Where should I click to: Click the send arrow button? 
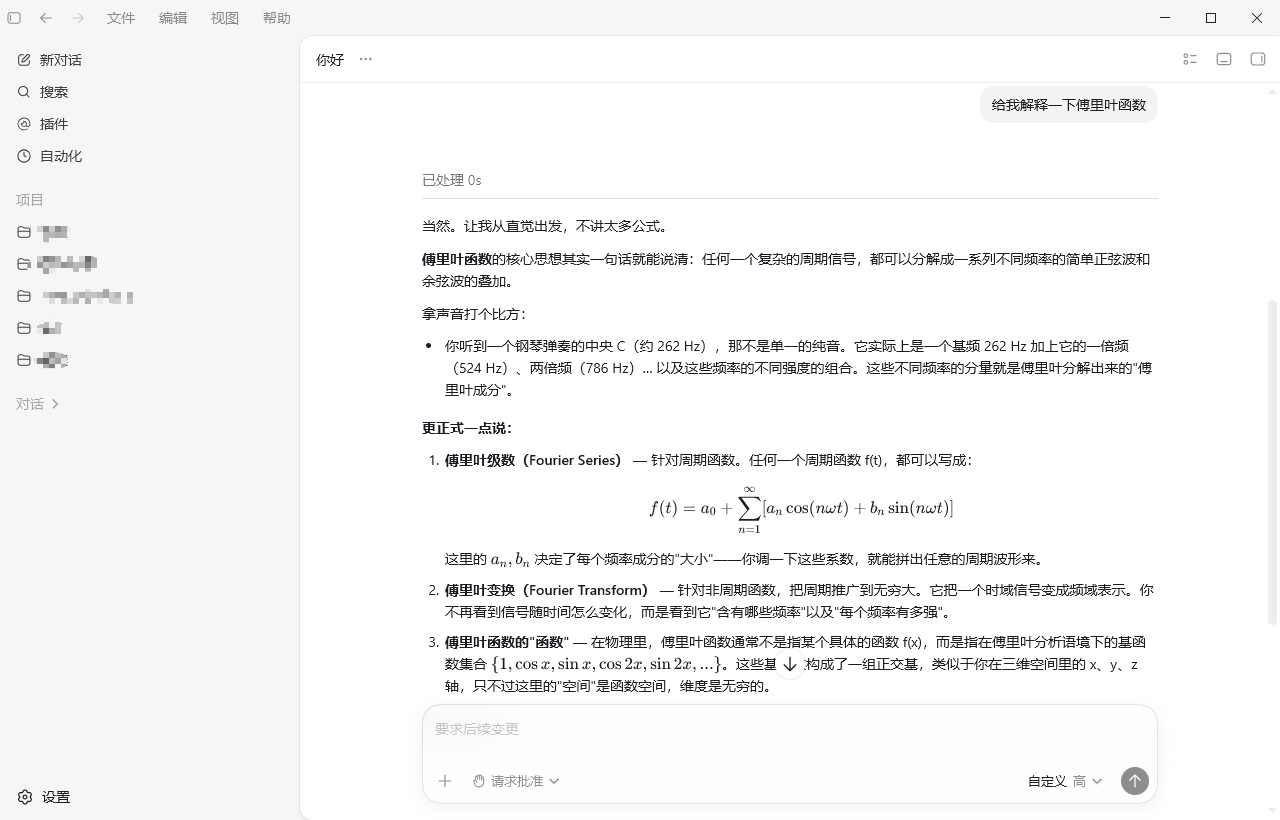tap(1134, 781)
